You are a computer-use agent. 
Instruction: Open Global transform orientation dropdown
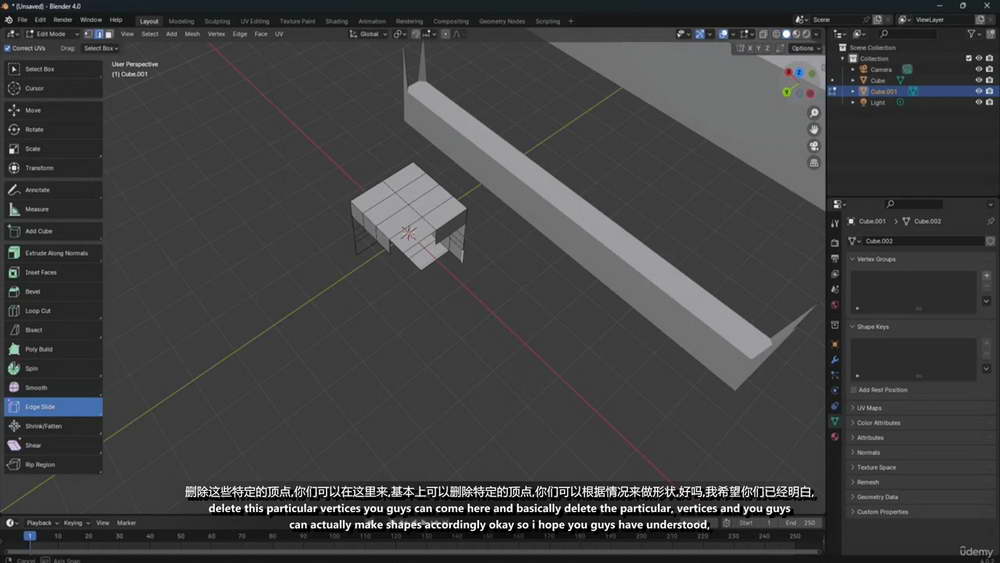368,34
